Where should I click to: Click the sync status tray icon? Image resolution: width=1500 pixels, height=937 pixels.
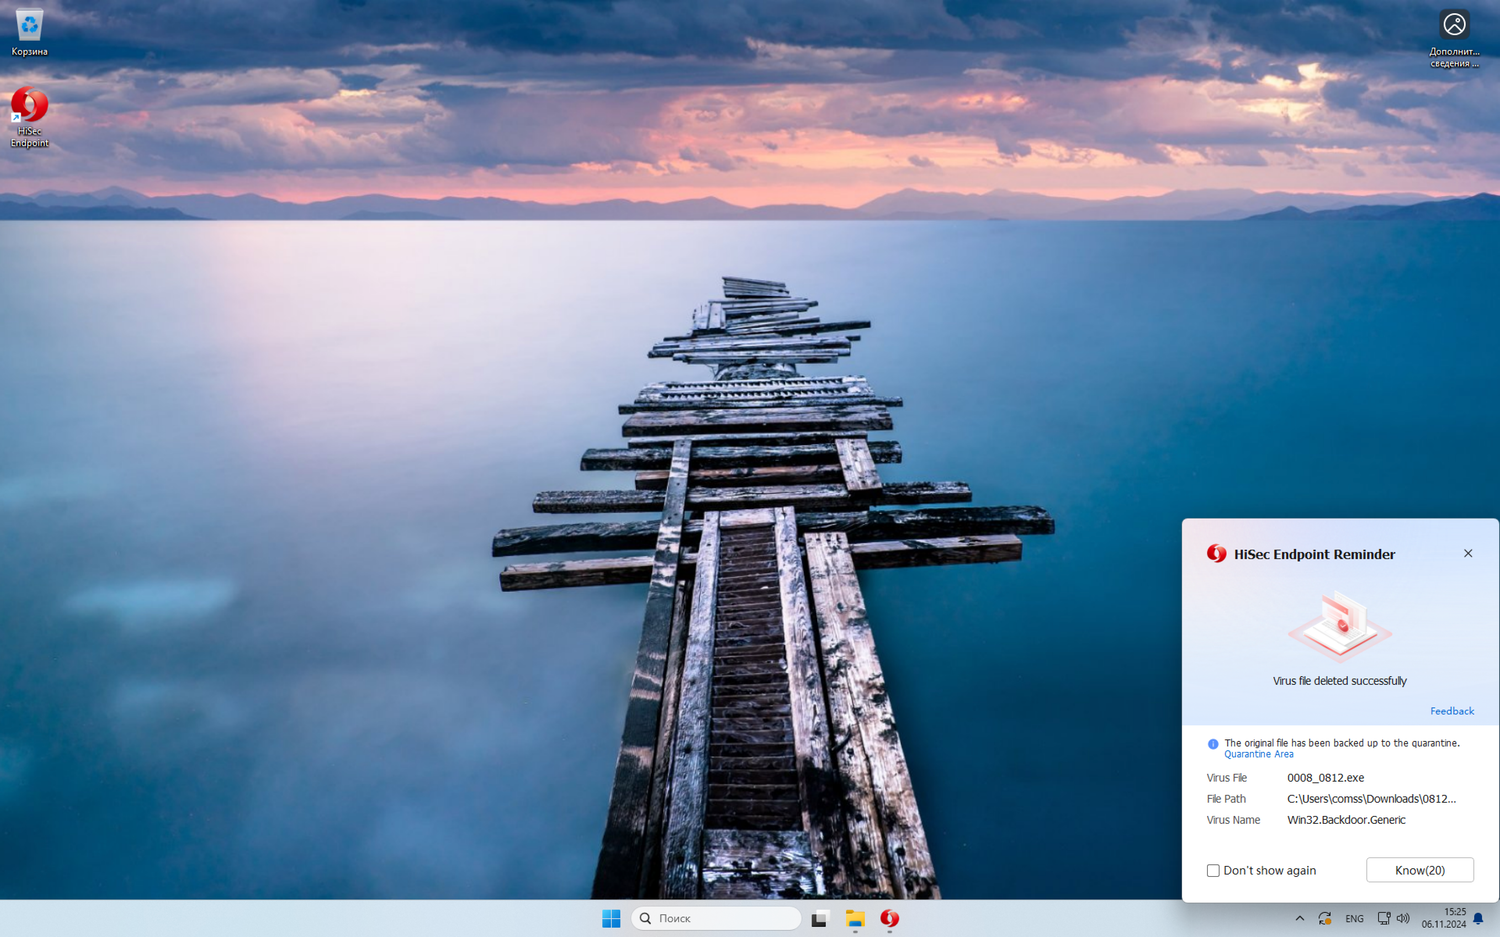tap(1325, 918)
